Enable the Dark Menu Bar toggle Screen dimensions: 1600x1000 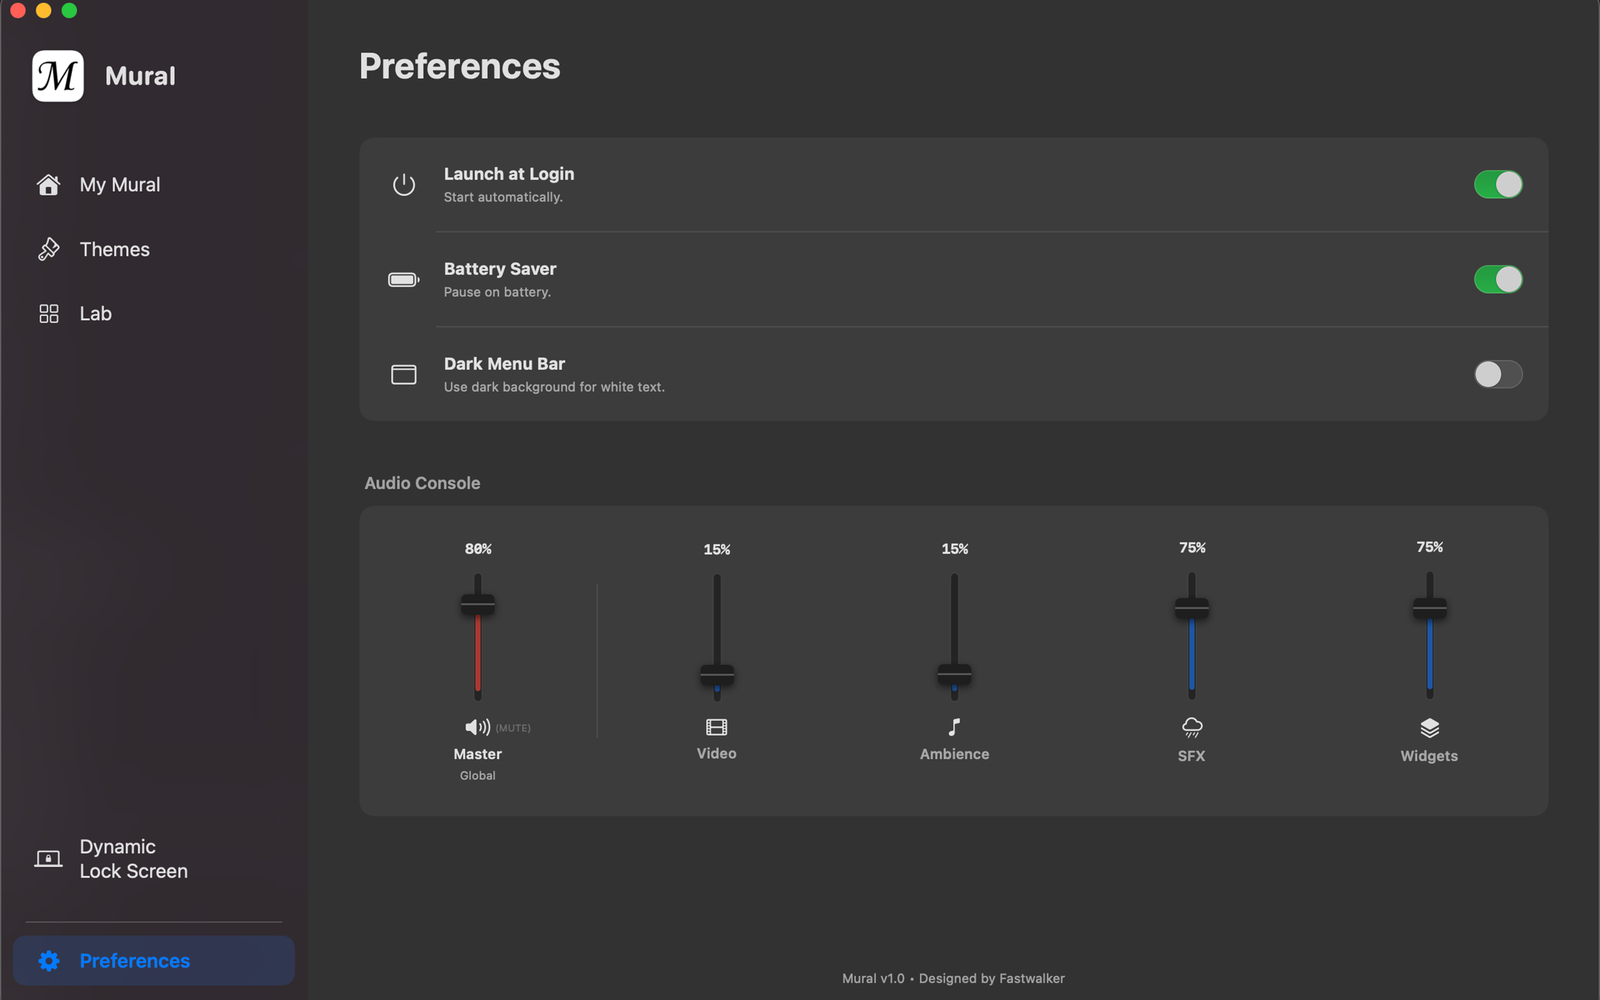point(1498,375)
